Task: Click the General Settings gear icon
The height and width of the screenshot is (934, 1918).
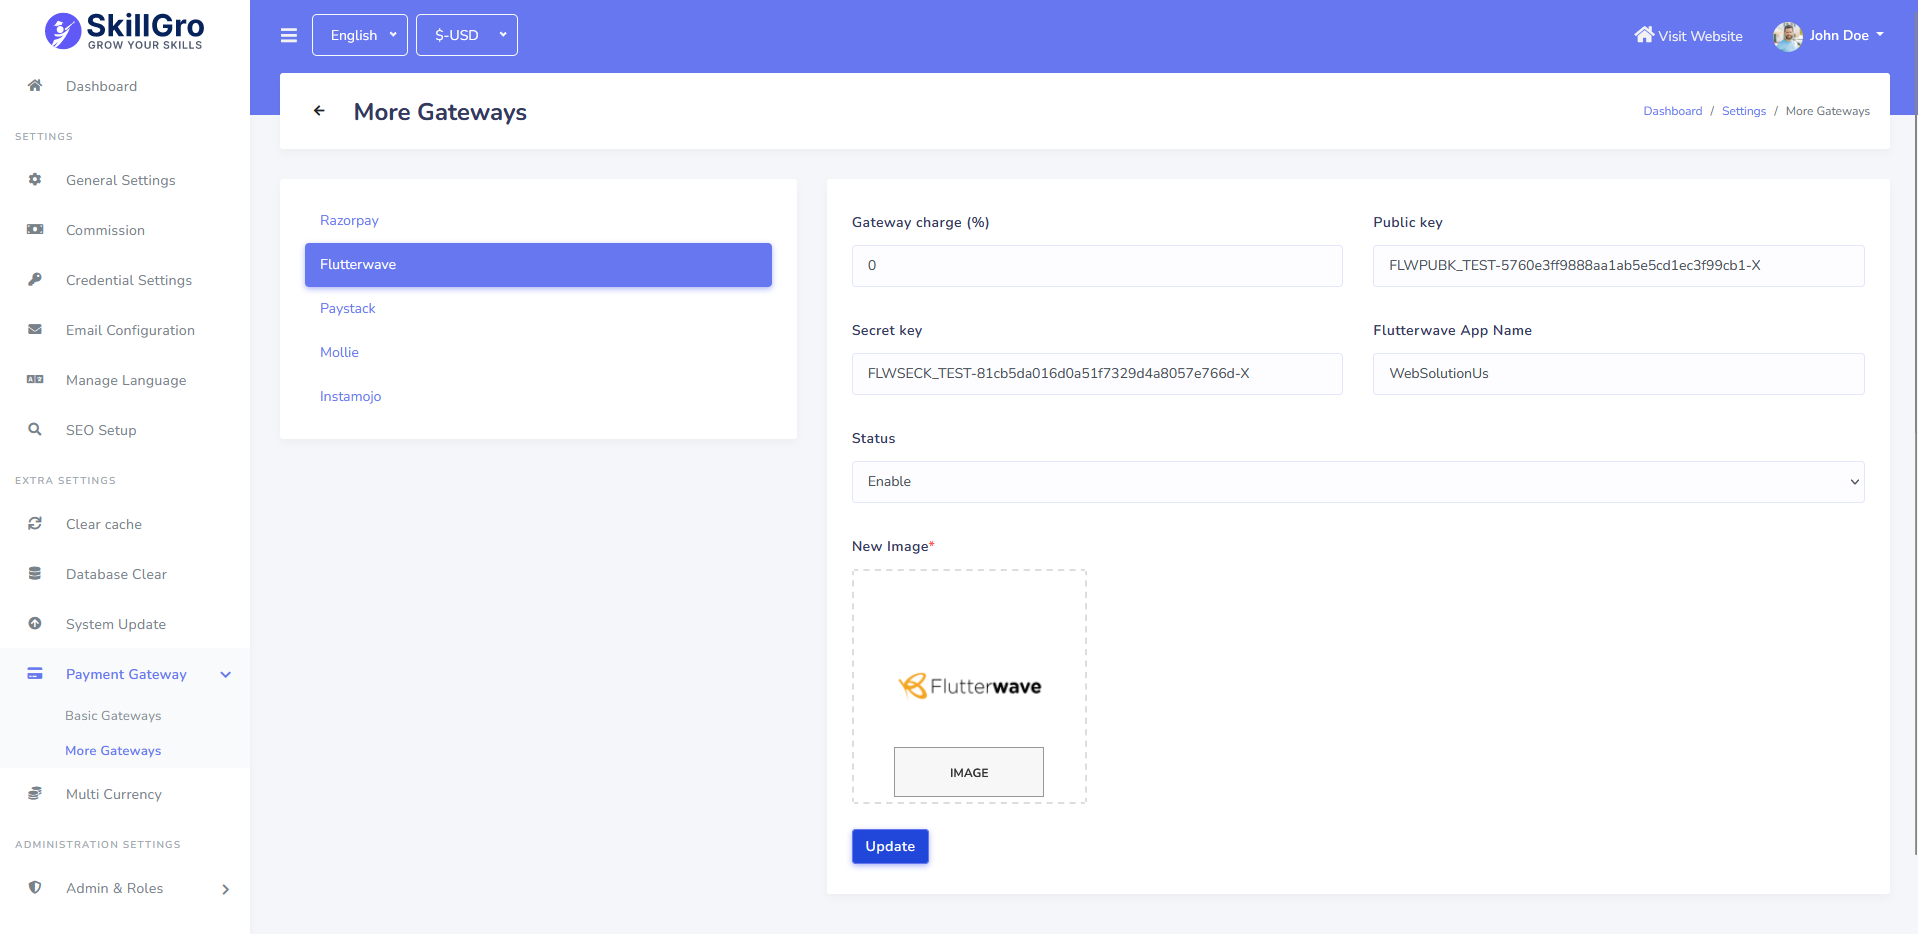Action: (x=35, y=180)
